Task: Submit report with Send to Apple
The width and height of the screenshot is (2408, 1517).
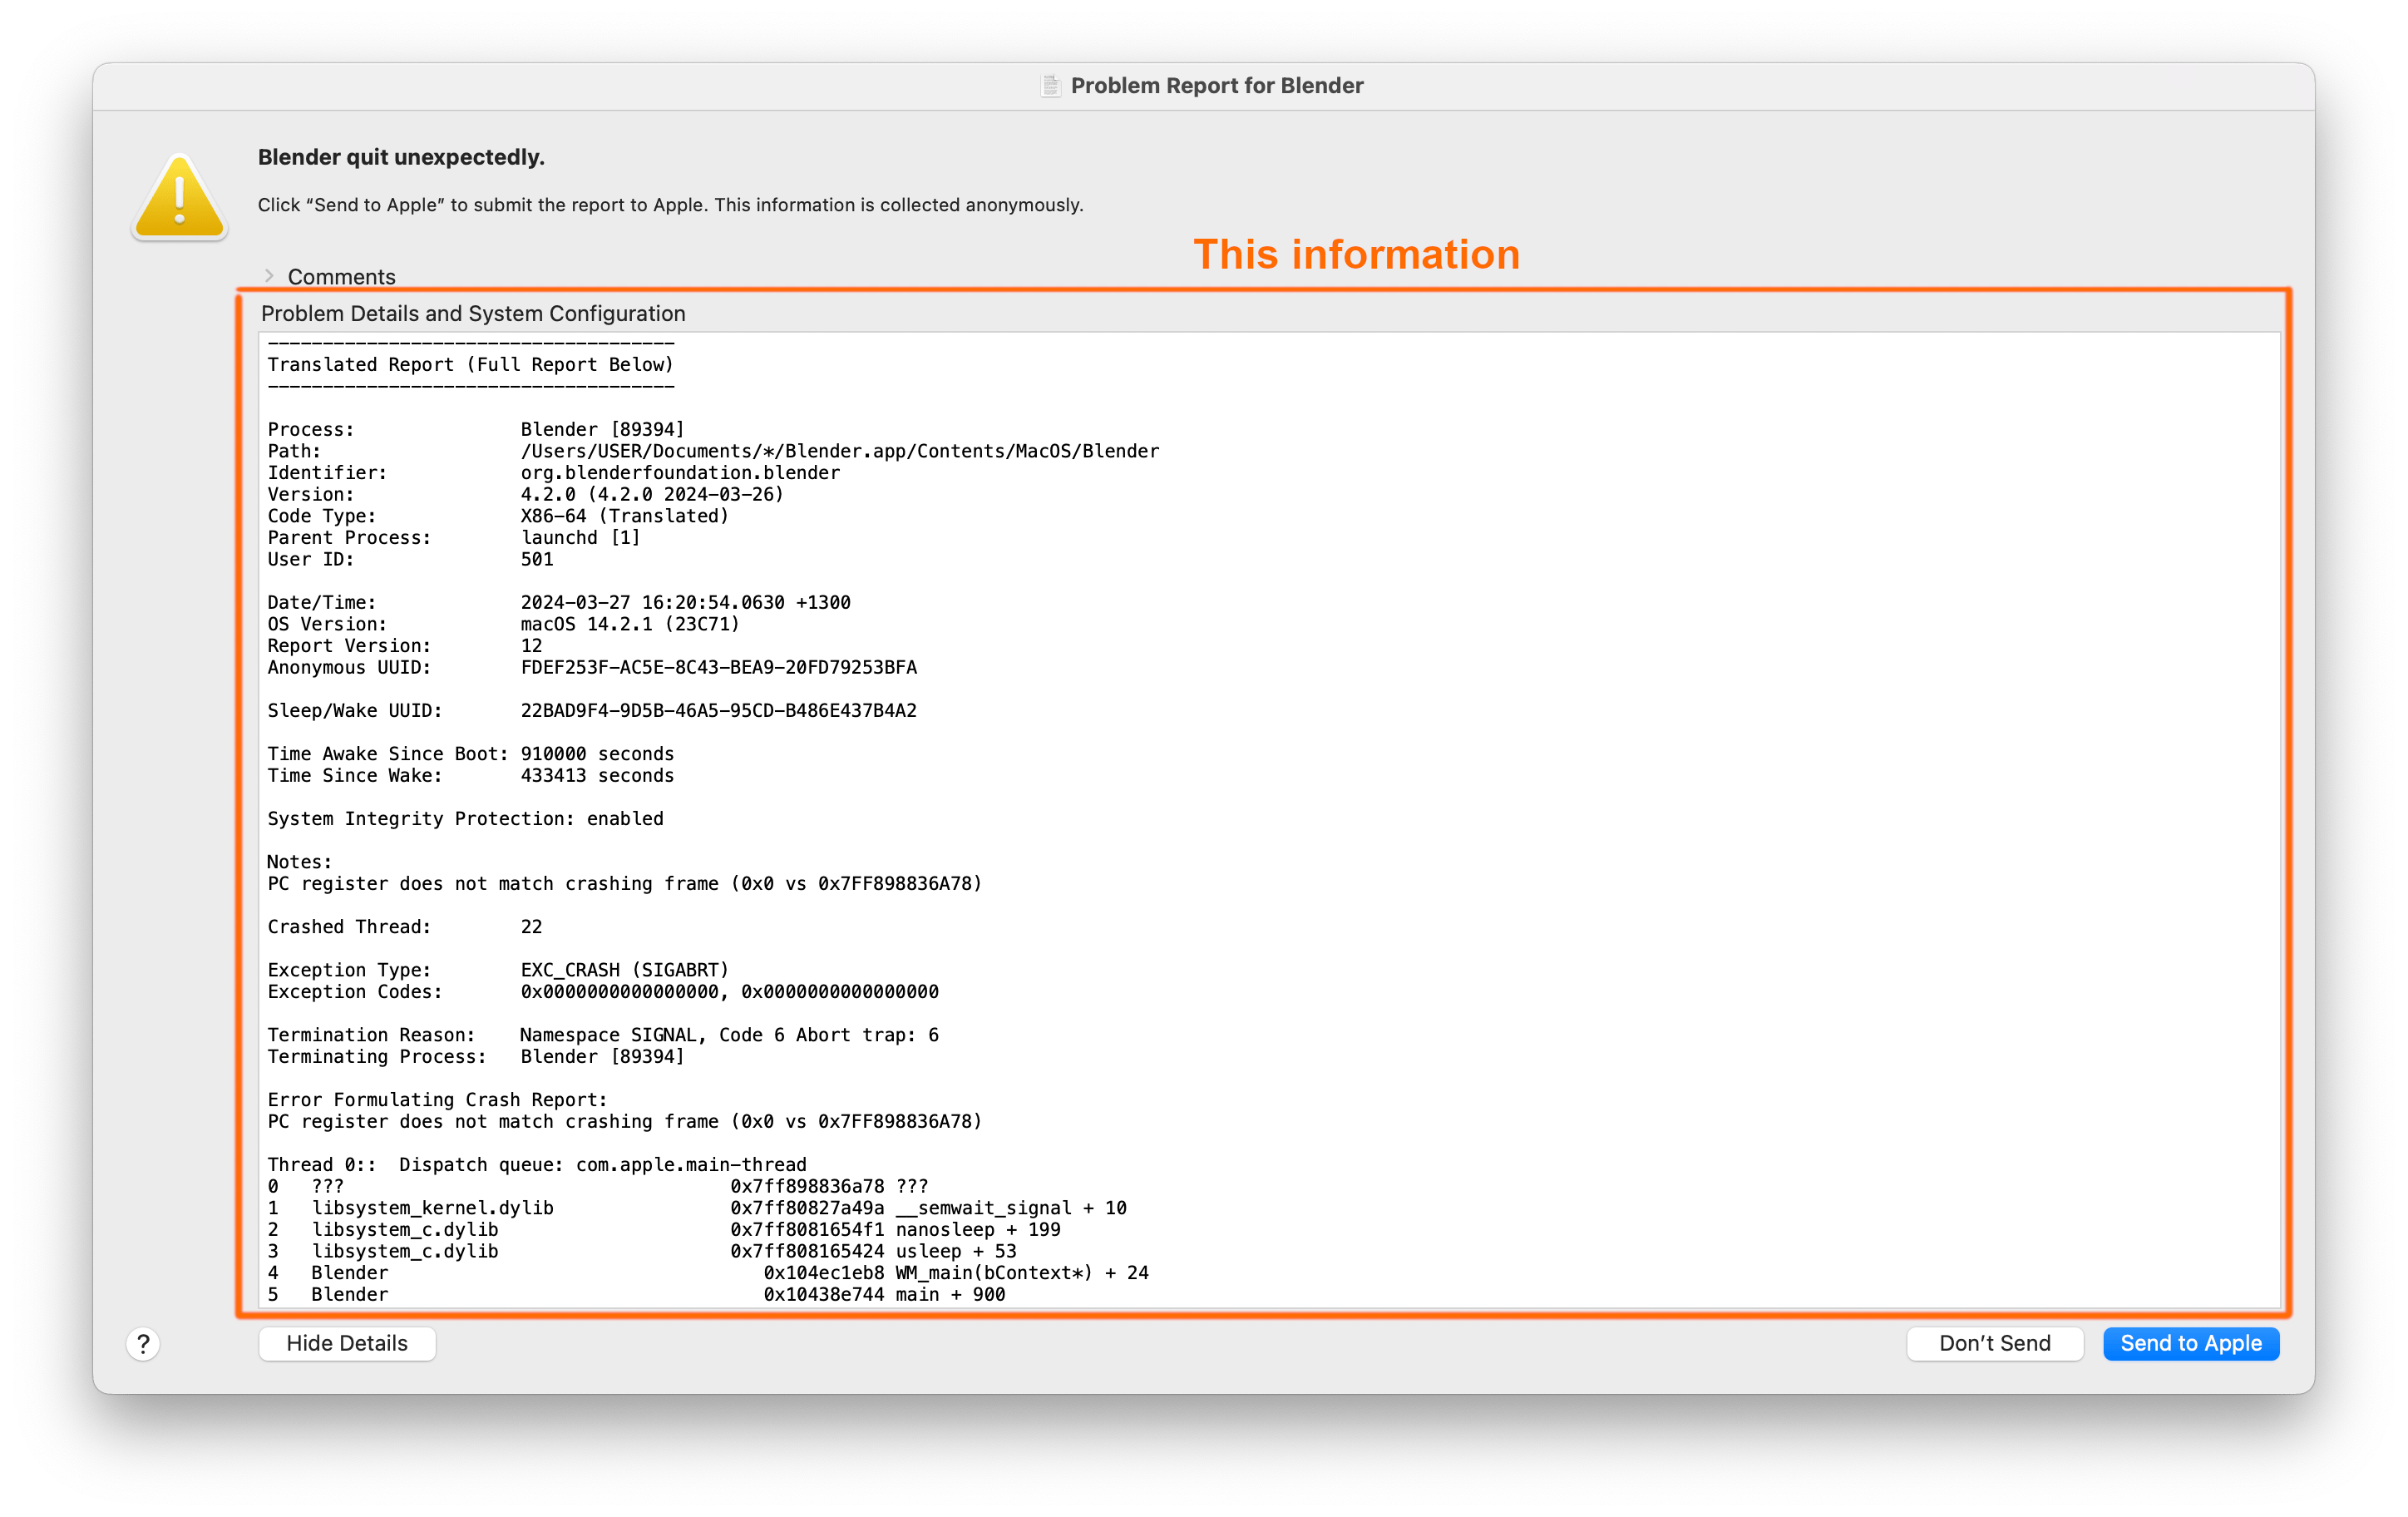Action: [x=2190, y=1343]
